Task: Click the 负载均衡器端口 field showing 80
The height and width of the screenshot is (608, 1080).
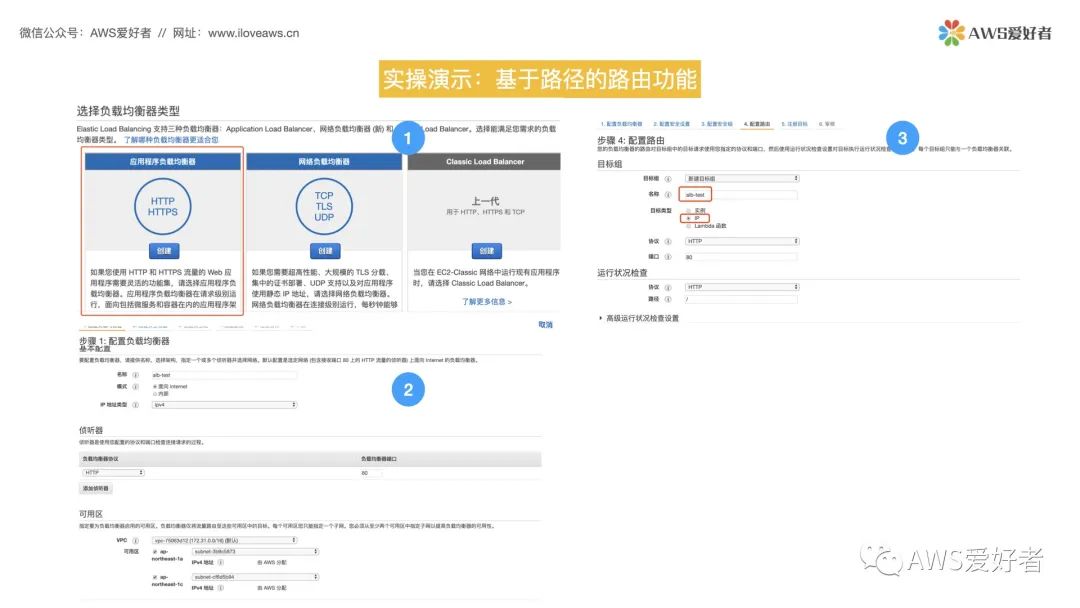Action: click(372, 473)
